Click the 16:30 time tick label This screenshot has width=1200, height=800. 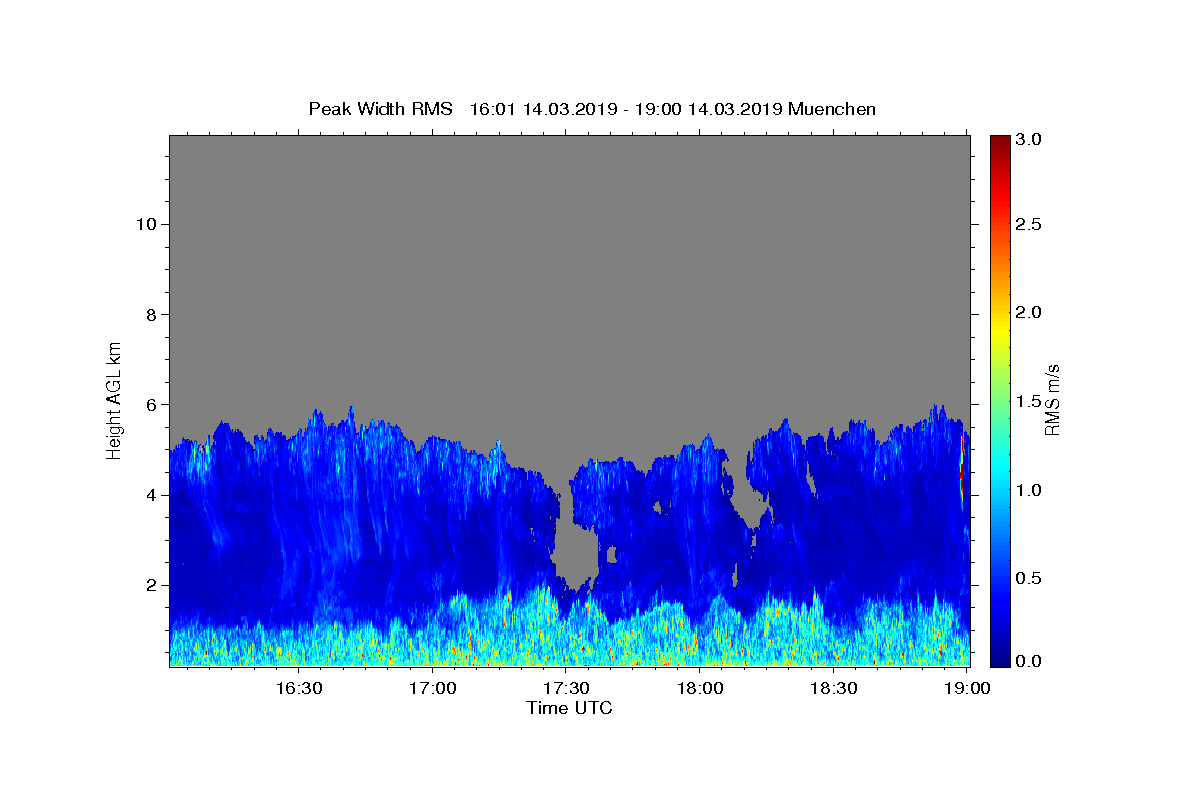pyautogui.click(x=299, y=688)
